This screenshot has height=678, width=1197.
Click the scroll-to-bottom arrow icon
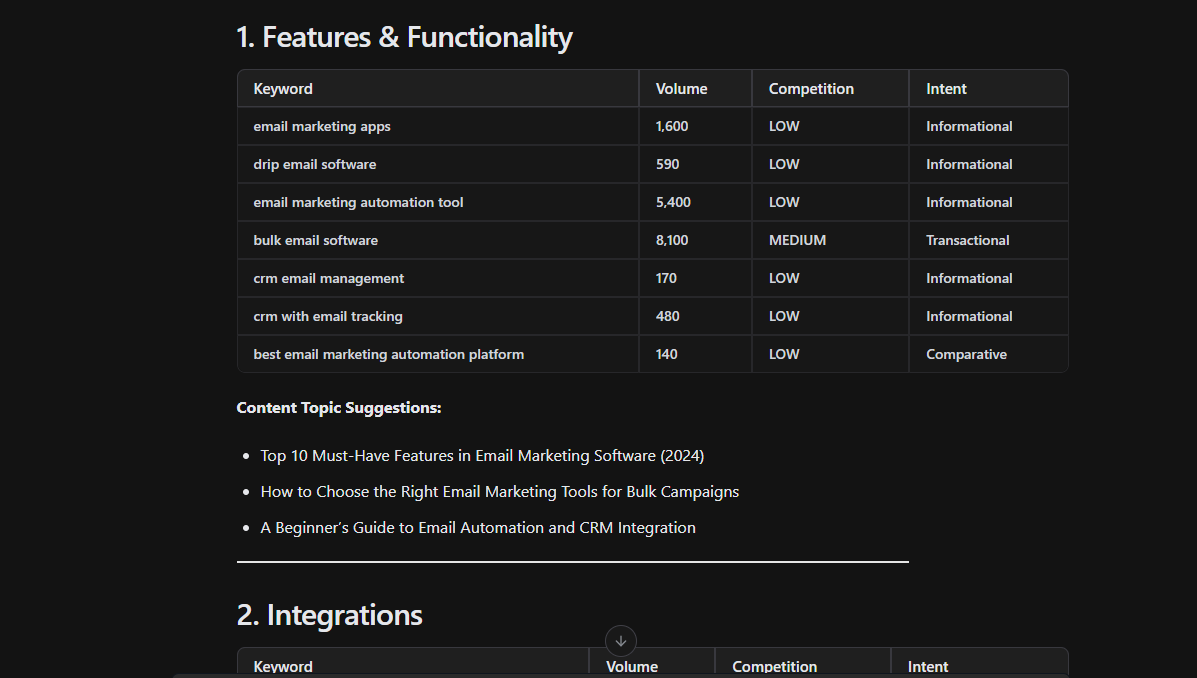[620, 641]
